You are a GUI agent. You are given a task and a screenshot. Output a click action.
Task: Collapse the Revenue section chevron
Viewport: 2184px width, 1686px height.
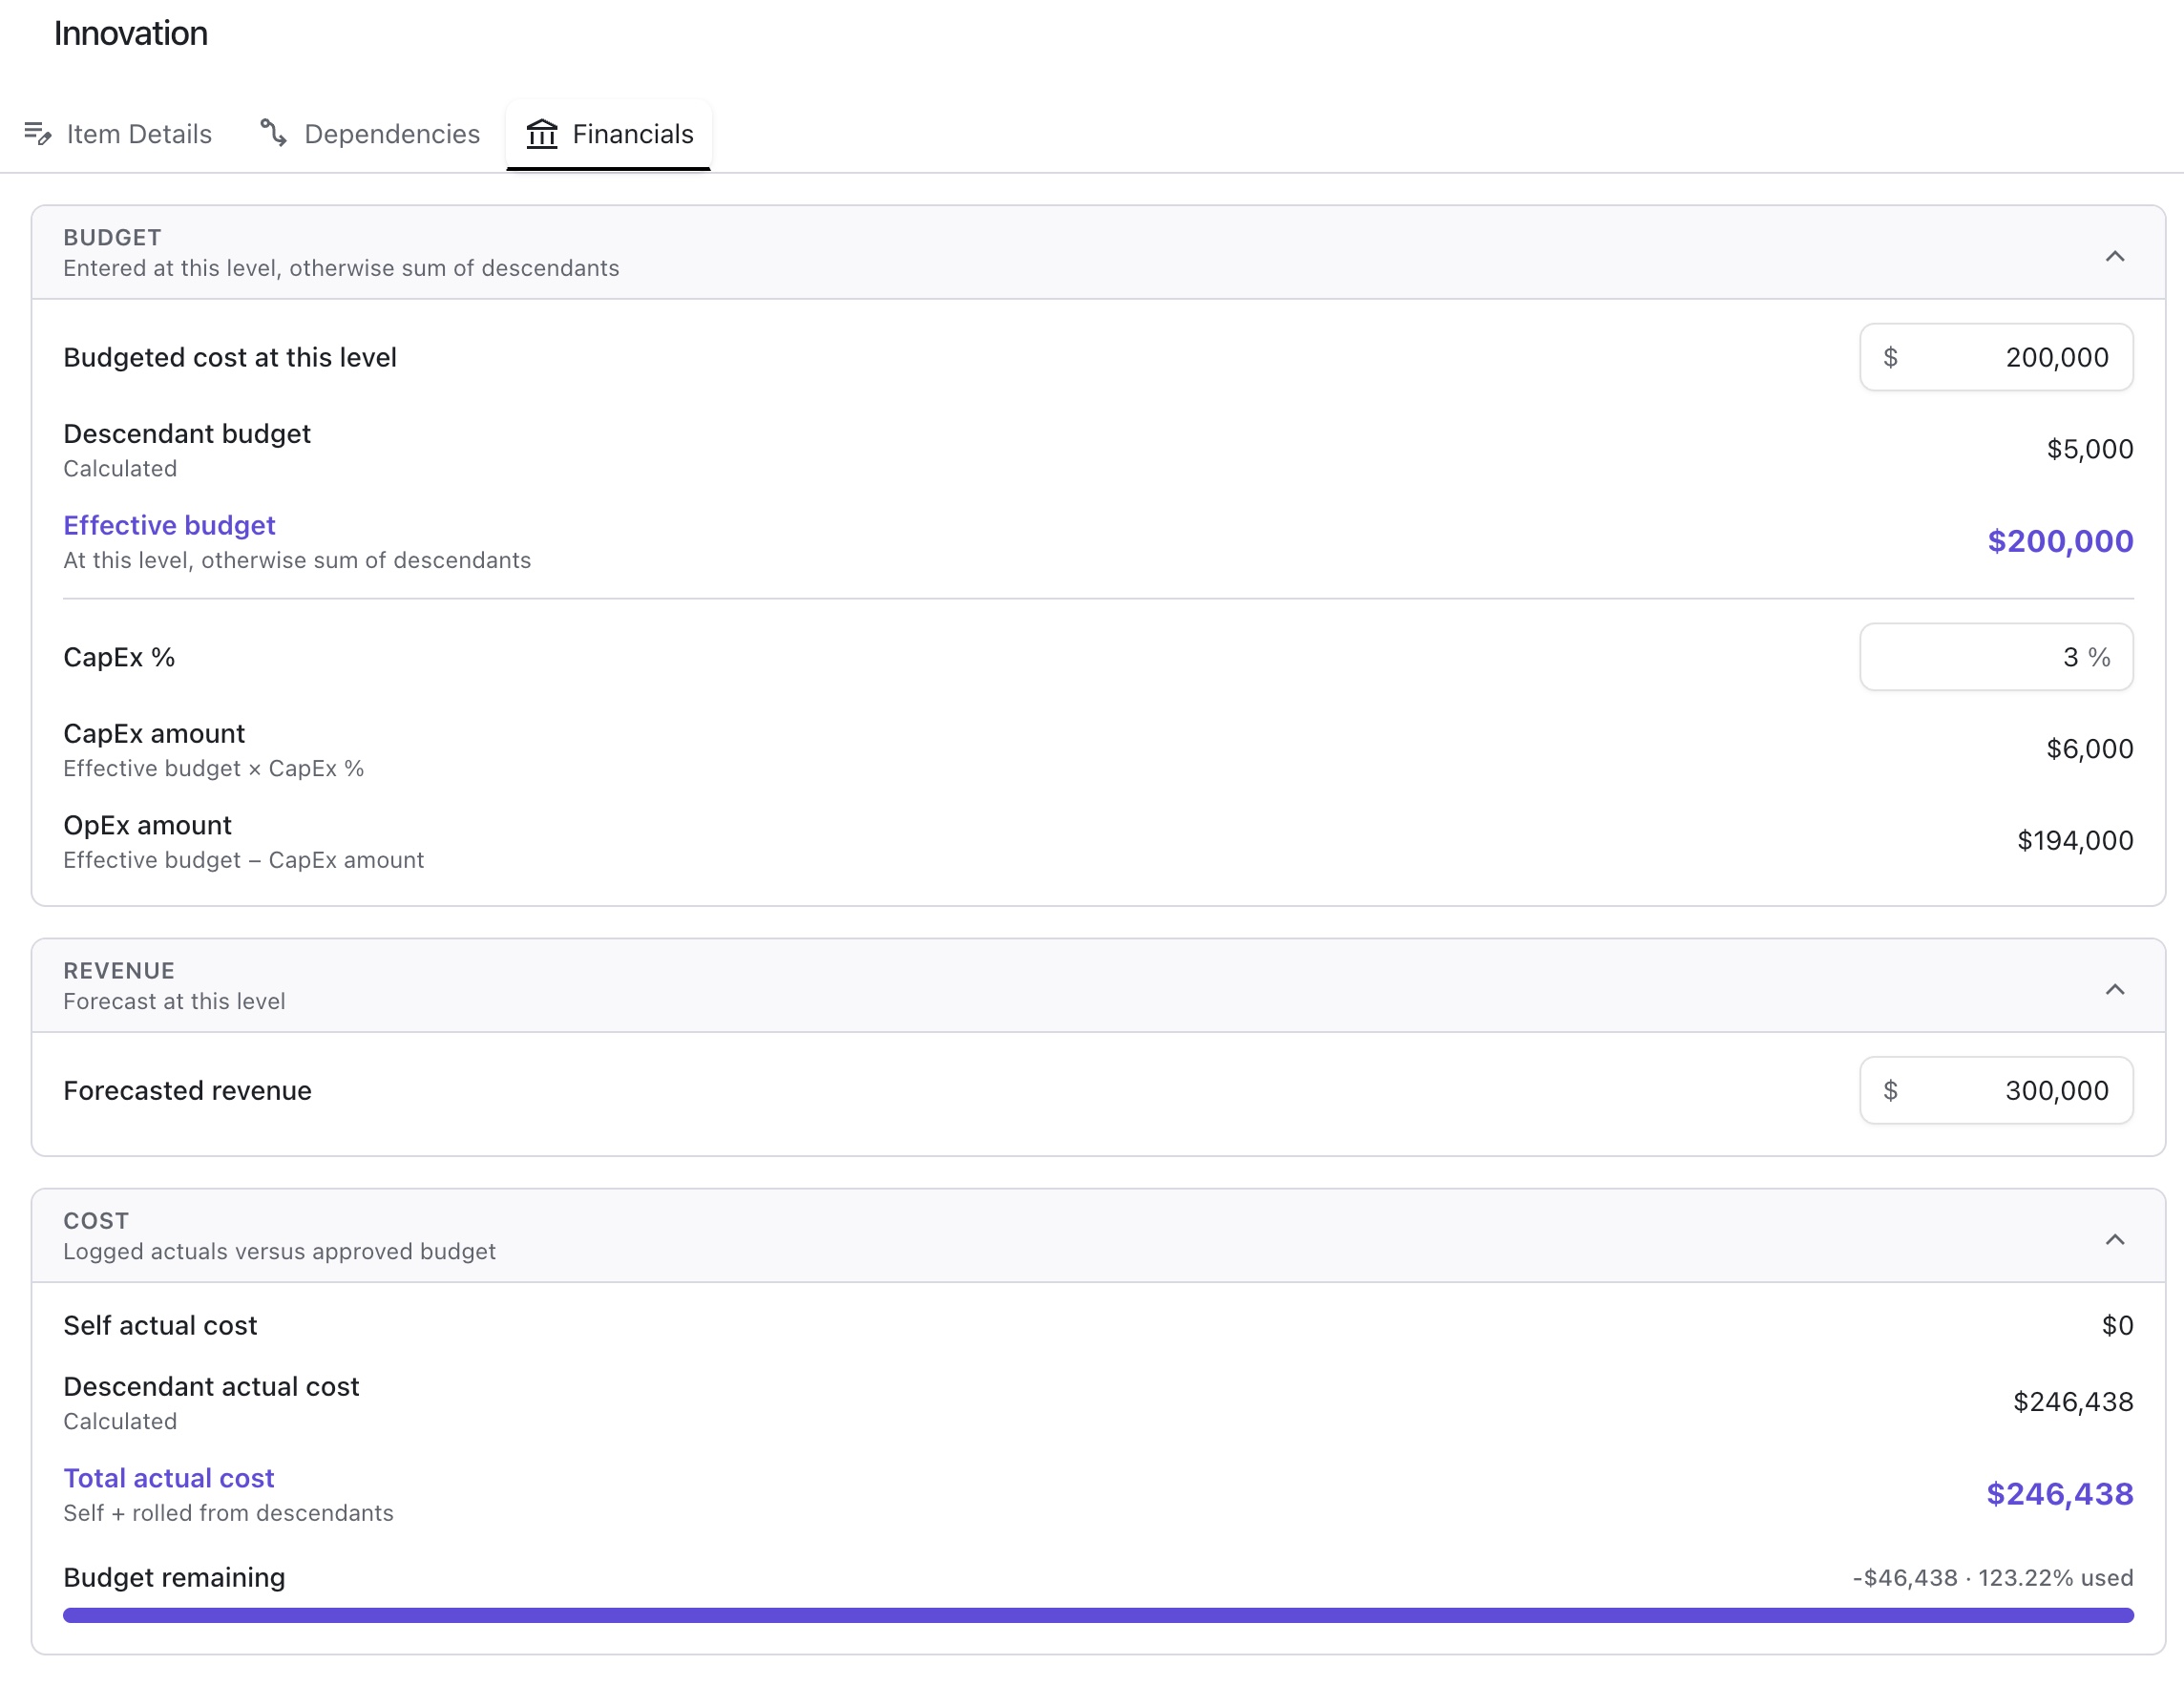point(2114,989)
